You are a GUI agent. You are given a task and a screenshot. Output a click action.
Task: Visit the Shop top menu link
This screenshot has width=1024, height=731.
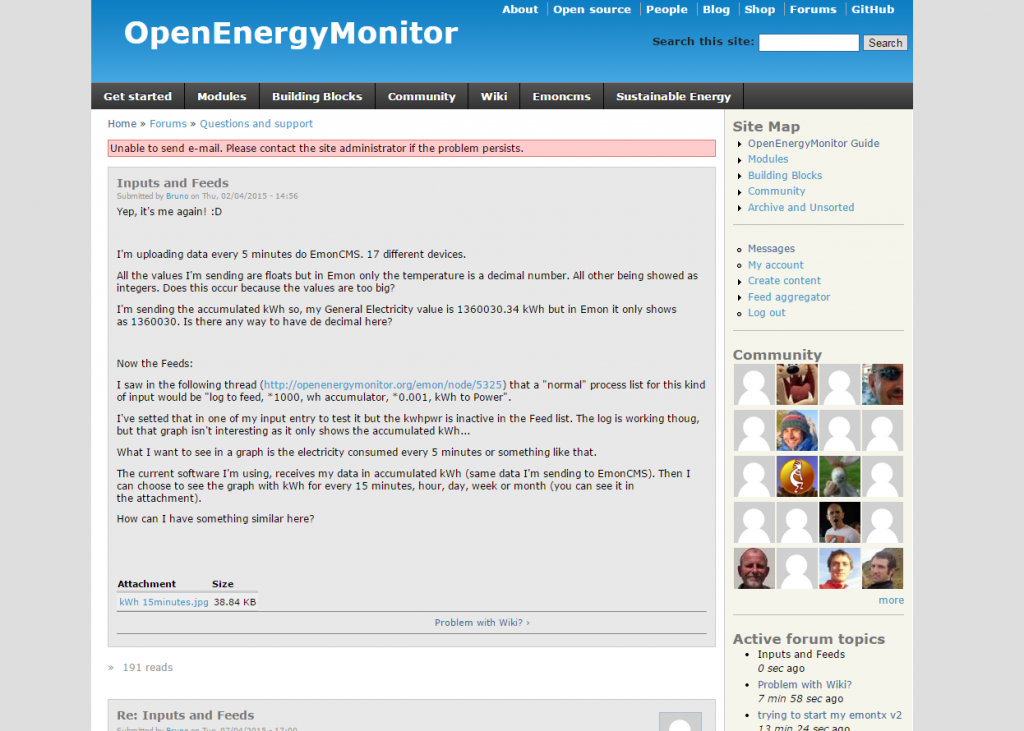coord(760,10)
